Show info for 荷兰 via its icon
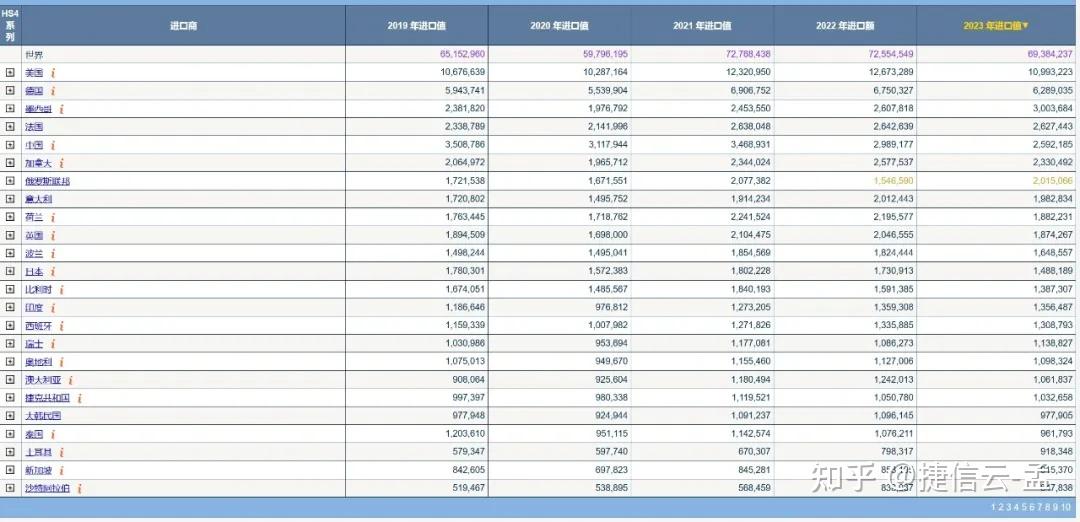The height and width of the screenshot is (522, 1080). tap(53, 218)
